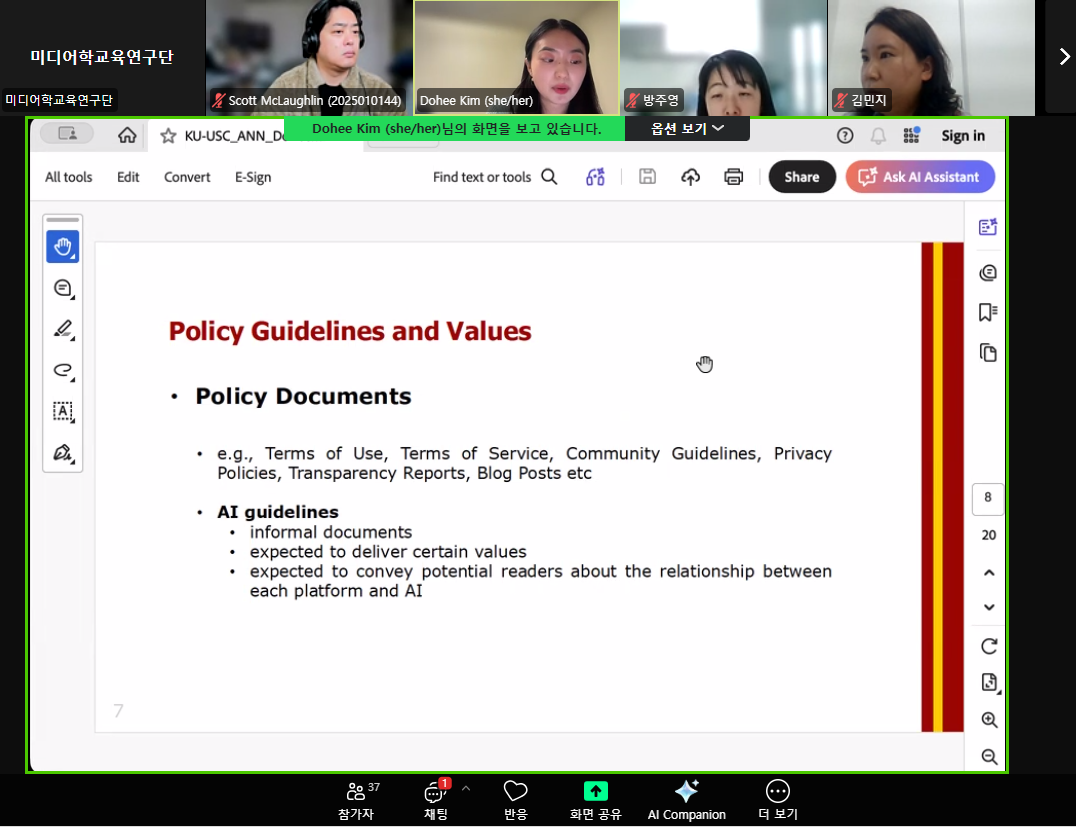
Task: Zoom in on the PDF page
Action: click(988, 720)
